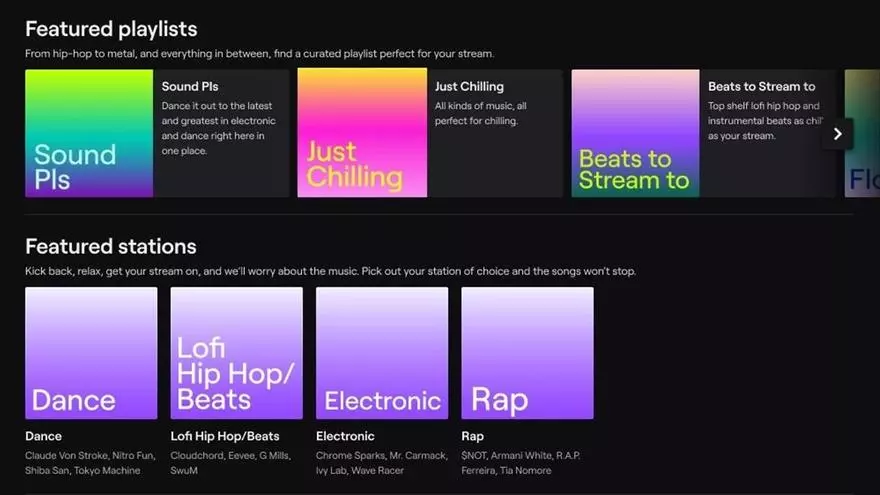Start the Rap station tile

[x=527, y=353]
